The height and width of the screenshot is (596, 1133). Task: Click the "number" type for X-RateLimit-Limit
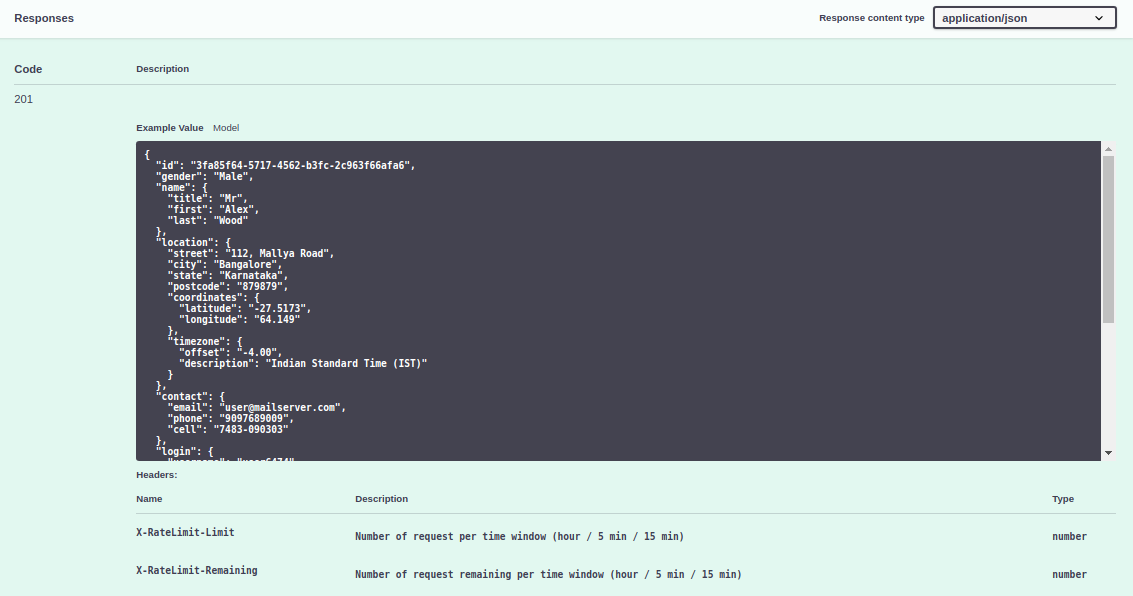click(x=1069, y=537)
